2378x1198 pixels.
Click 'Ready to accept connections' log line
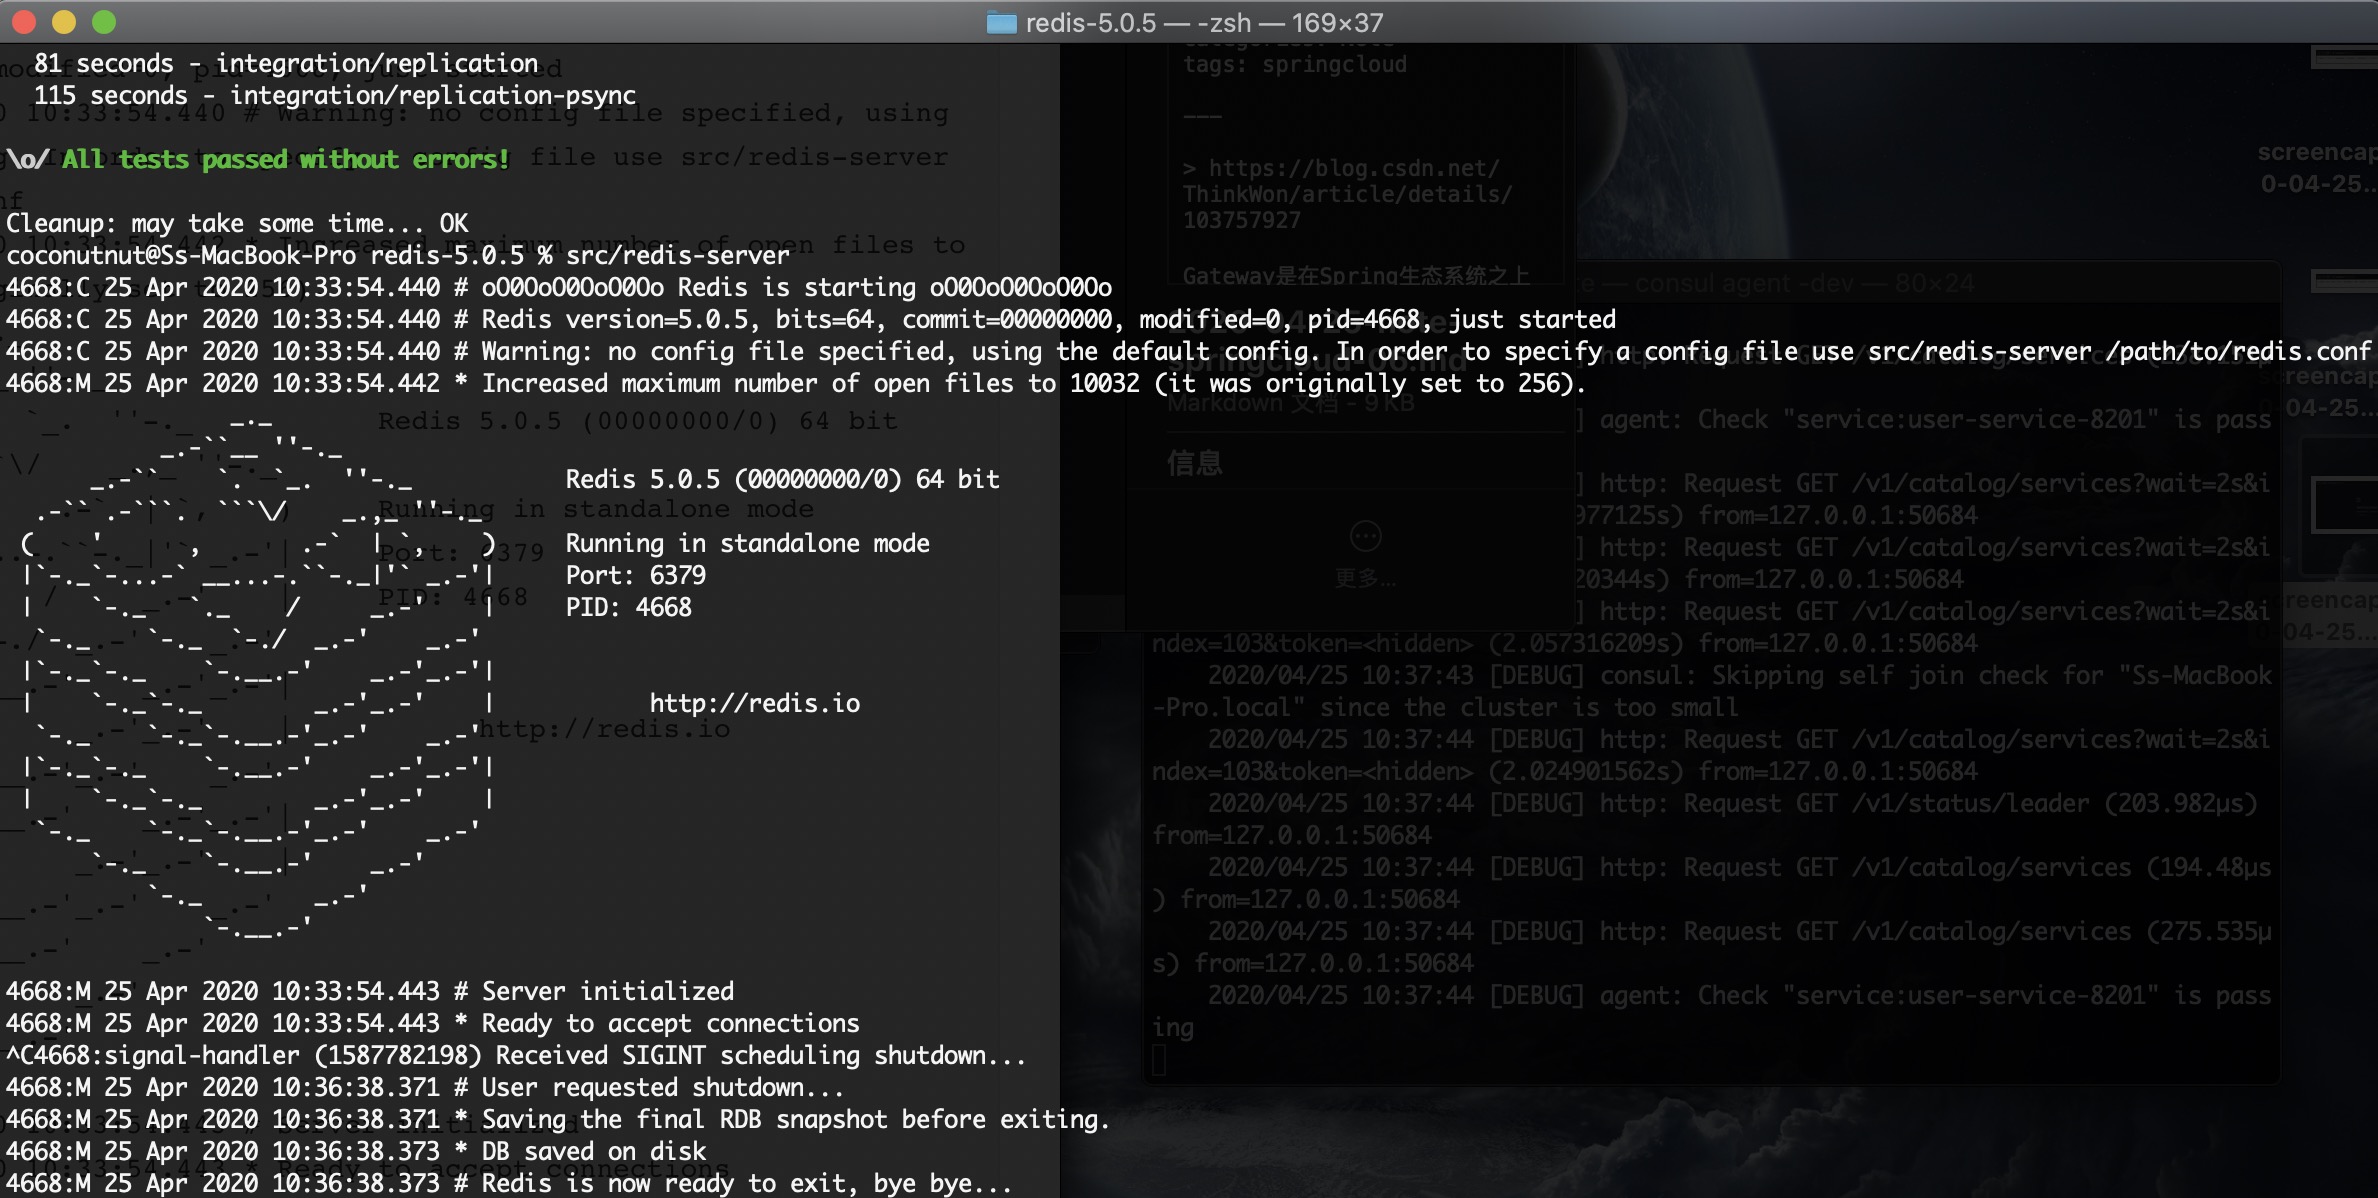pos(670,1023)
